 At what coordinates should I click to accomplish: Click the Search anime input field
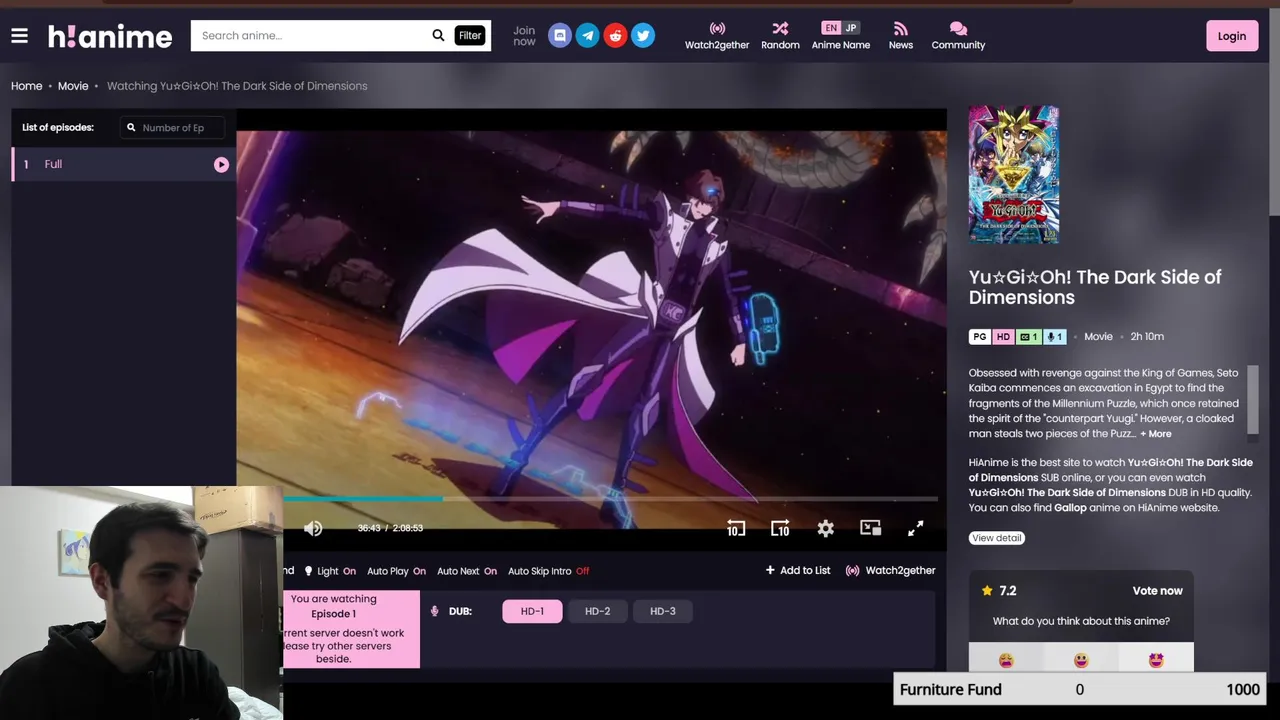[x=310, y=35]
